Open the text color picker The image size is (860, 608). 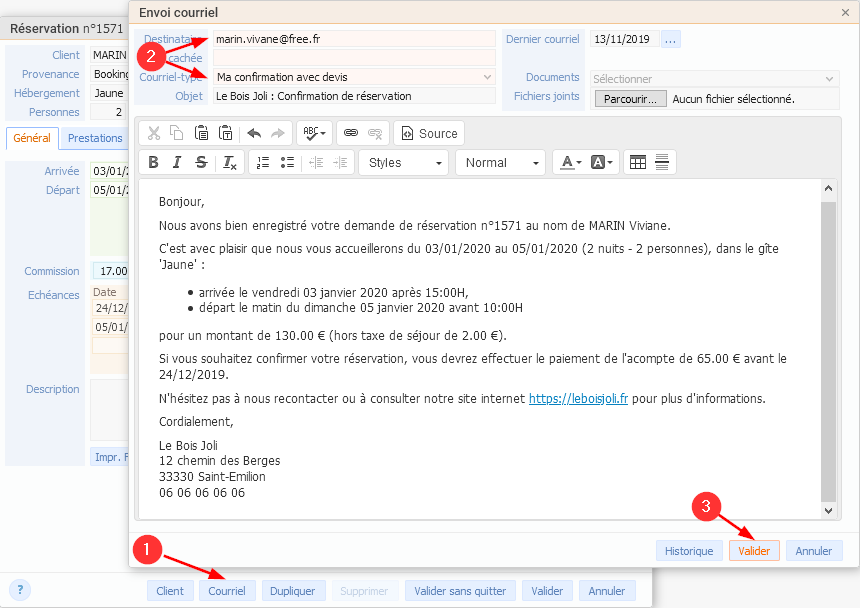click(x=570, y=163)
